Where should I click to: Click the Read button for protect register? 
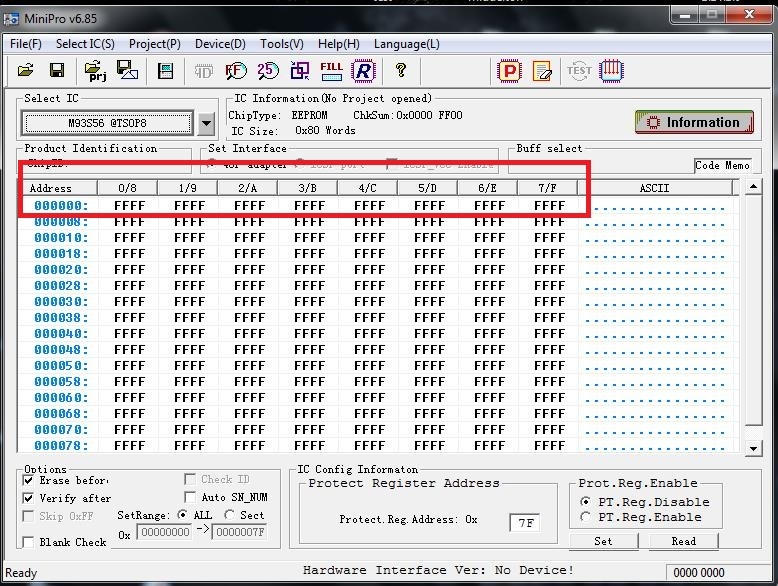(683, 541)
